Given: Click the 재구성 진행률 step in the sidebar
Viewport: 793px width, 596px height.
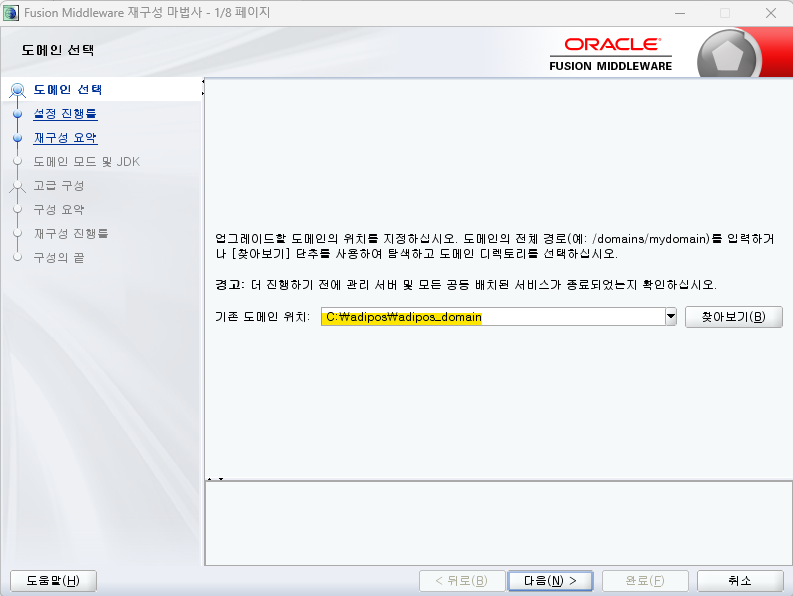Looking at the screenshot, I should click(x=71, y=233).
